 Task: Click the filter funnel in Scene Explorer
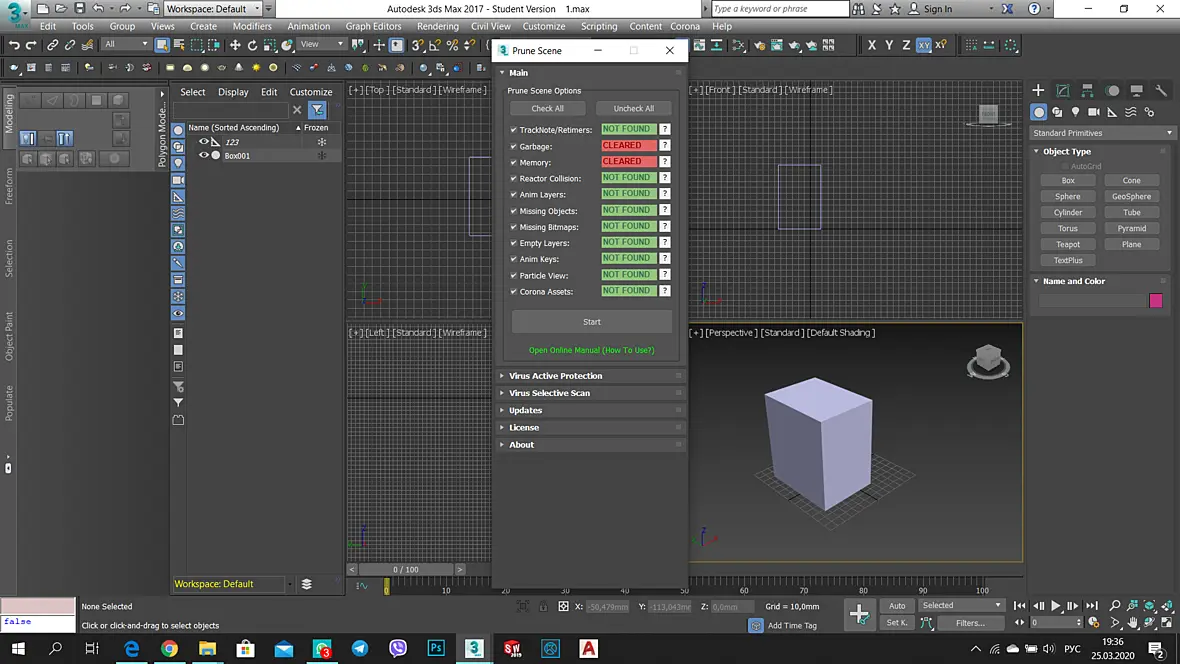pos(318,110)
